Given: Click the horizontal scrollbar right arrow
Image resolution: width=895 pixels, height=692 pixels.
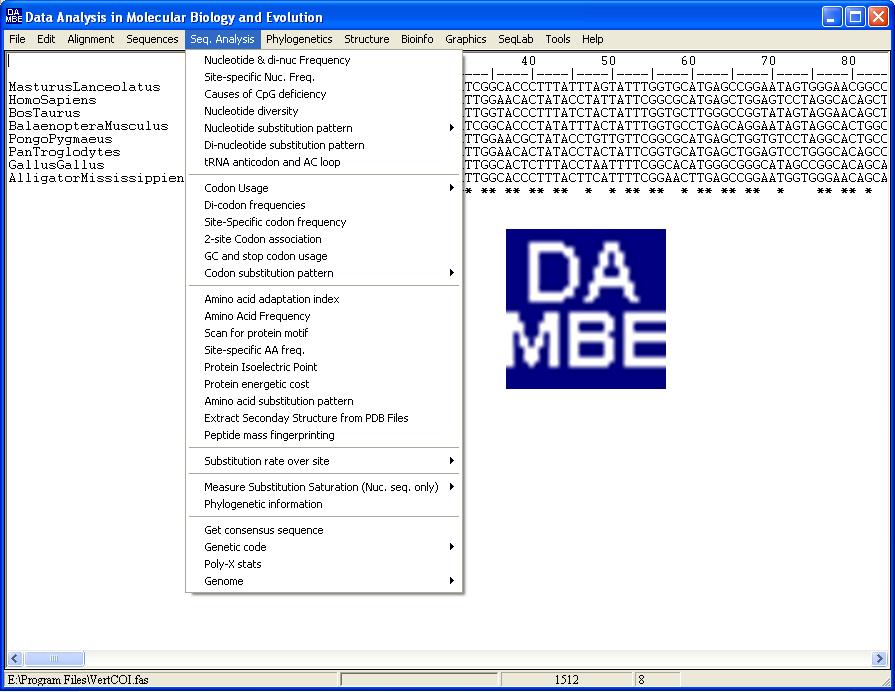Looking at the screenshot, I should point(879,659).
